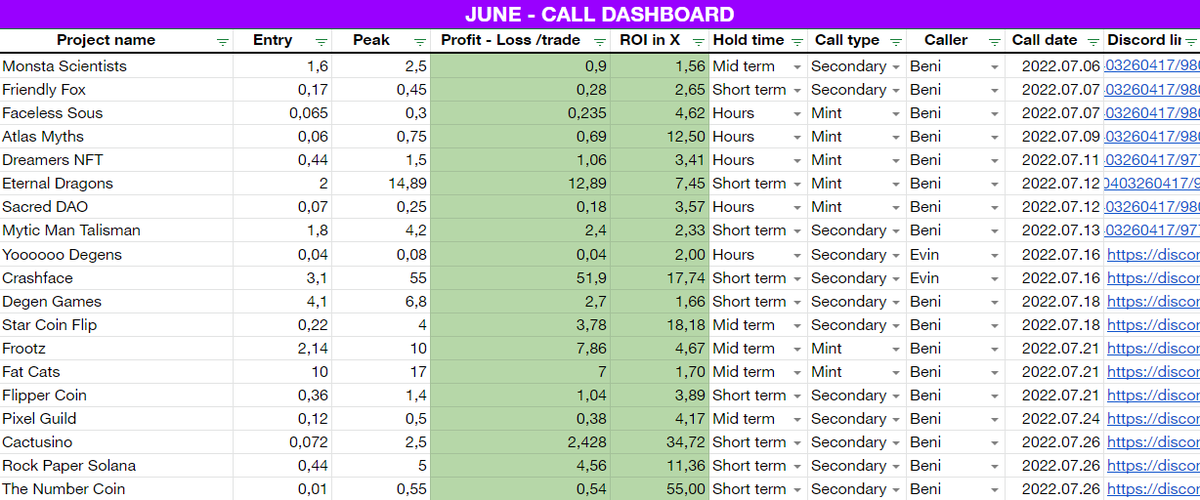Open filter for ROI in X column

[x=698, y=42]
